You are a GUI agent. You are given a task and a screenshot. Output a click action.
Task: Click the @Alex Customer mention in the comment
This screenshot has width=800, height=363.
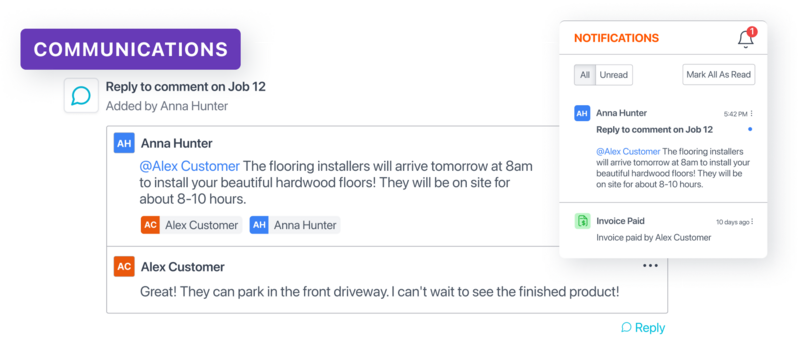tap(189, 166)
